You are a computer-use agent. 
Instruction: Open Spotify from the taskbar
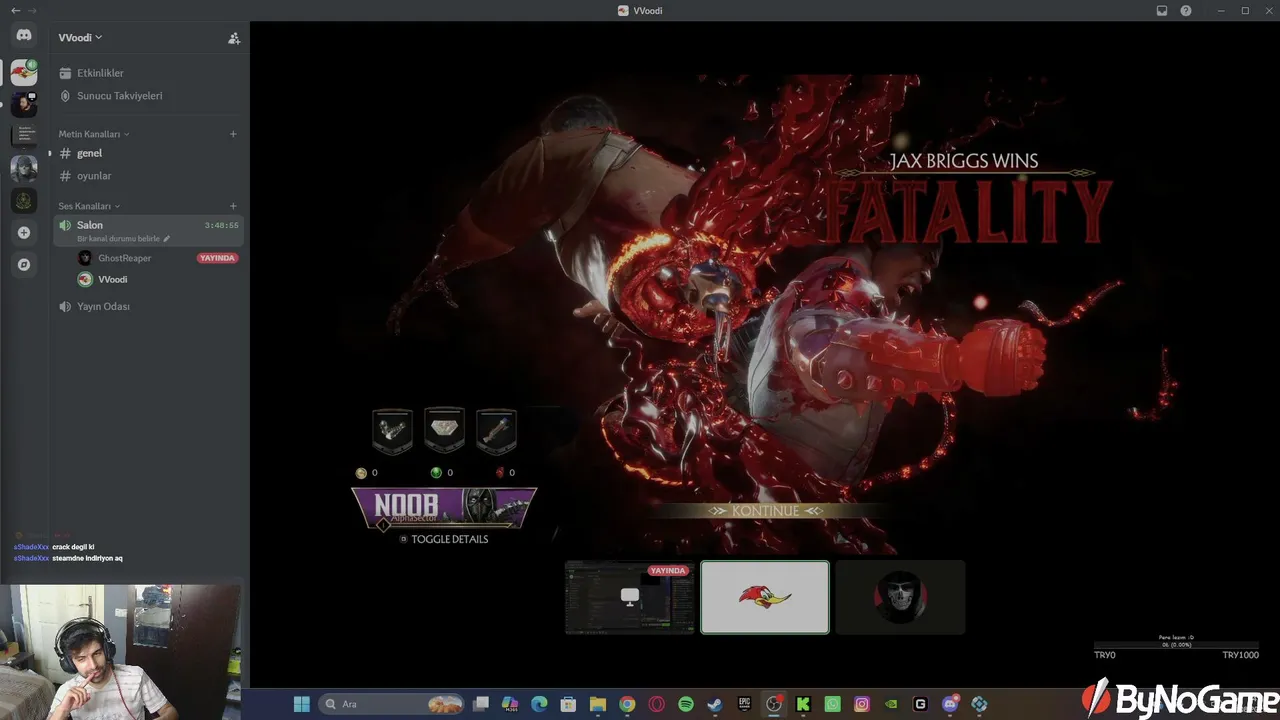[686, 704]
